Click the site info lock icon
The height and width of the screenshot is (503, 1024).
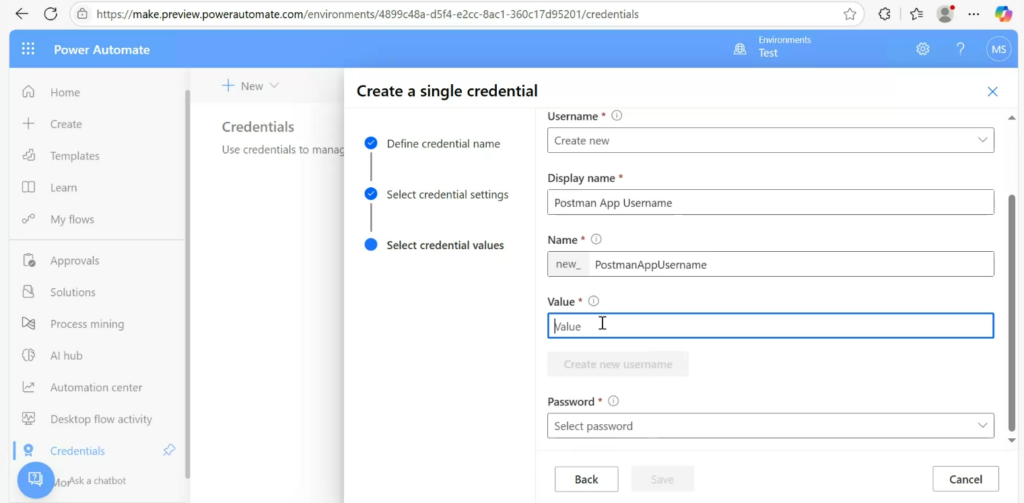(82, 14)
